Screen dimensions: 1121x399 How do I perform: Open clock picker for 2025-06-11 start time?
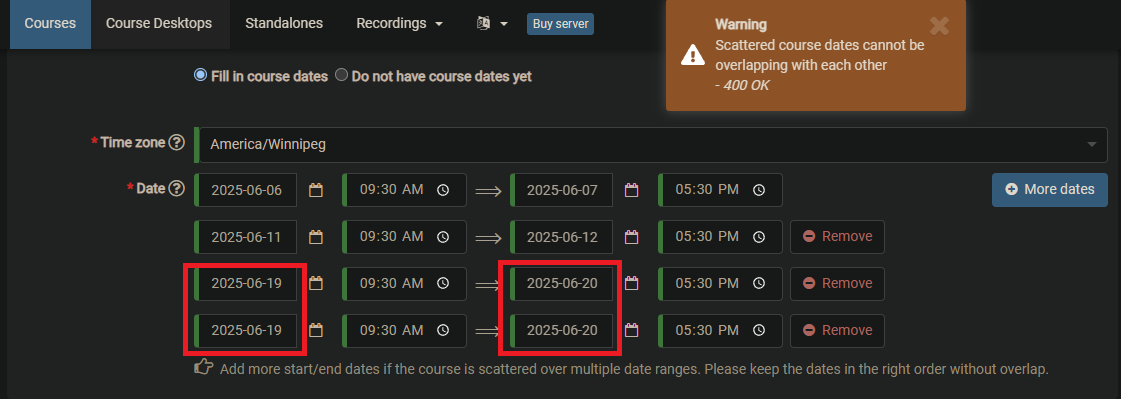(x=443, y=237)
